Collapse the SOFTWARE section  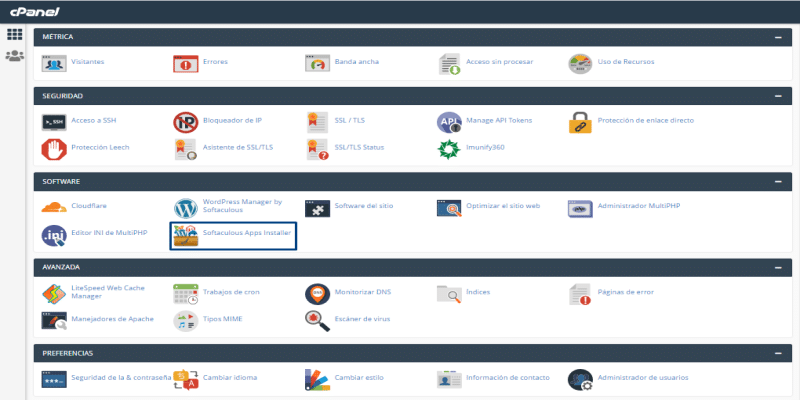[778, 182]
